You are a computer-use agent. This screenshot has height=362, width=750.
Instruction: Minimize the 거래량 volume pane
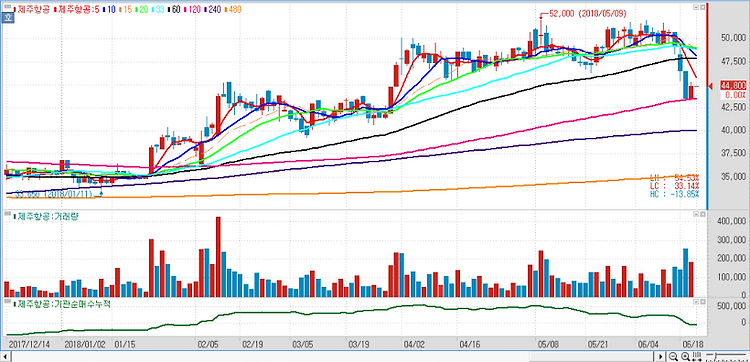click(x=696, y=215)
